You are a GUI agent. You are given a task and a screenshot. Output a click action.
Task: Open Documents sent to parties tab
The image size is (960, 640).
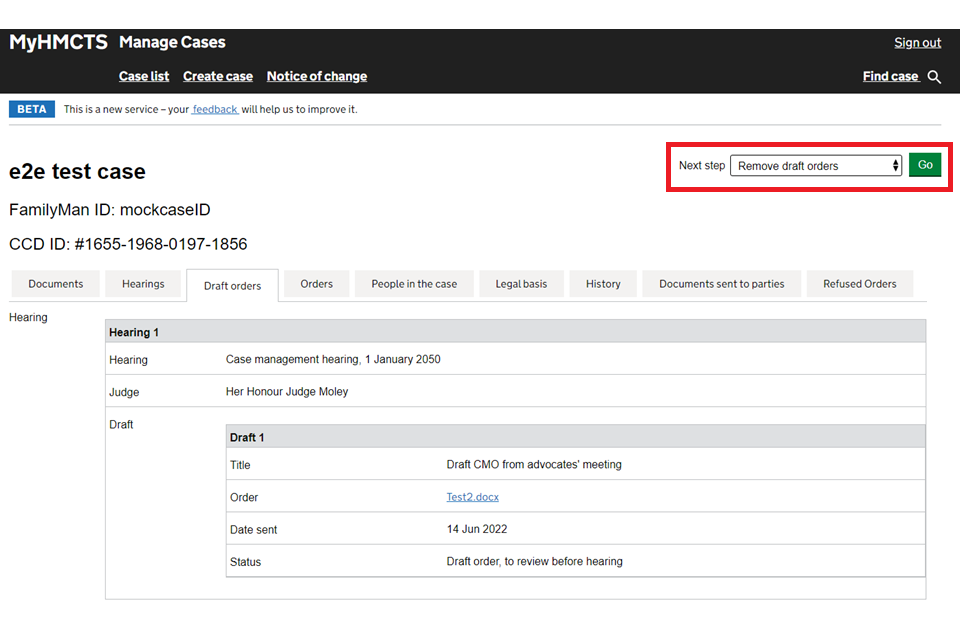[x=721, y=284]
